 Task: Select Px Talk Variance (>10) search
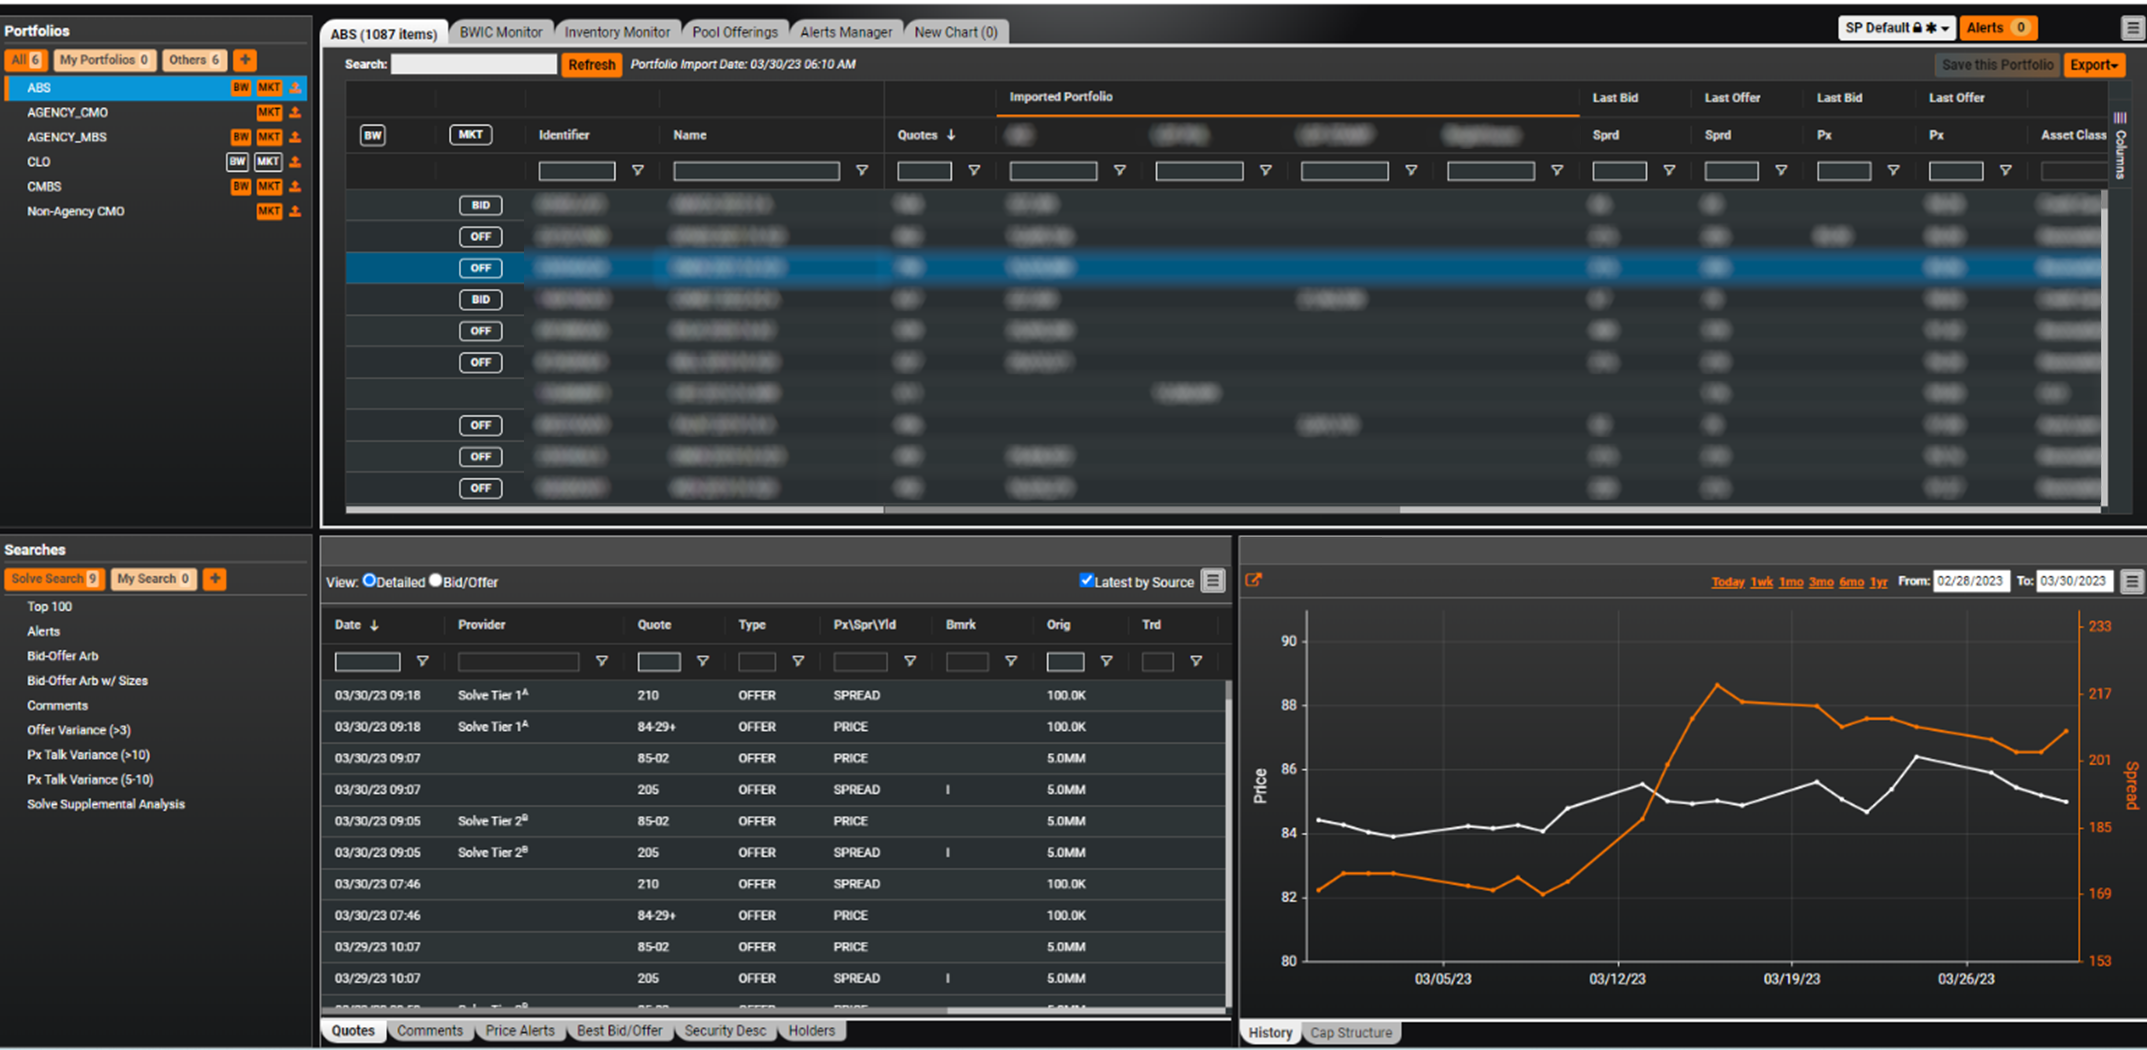(x=88, y=755)
